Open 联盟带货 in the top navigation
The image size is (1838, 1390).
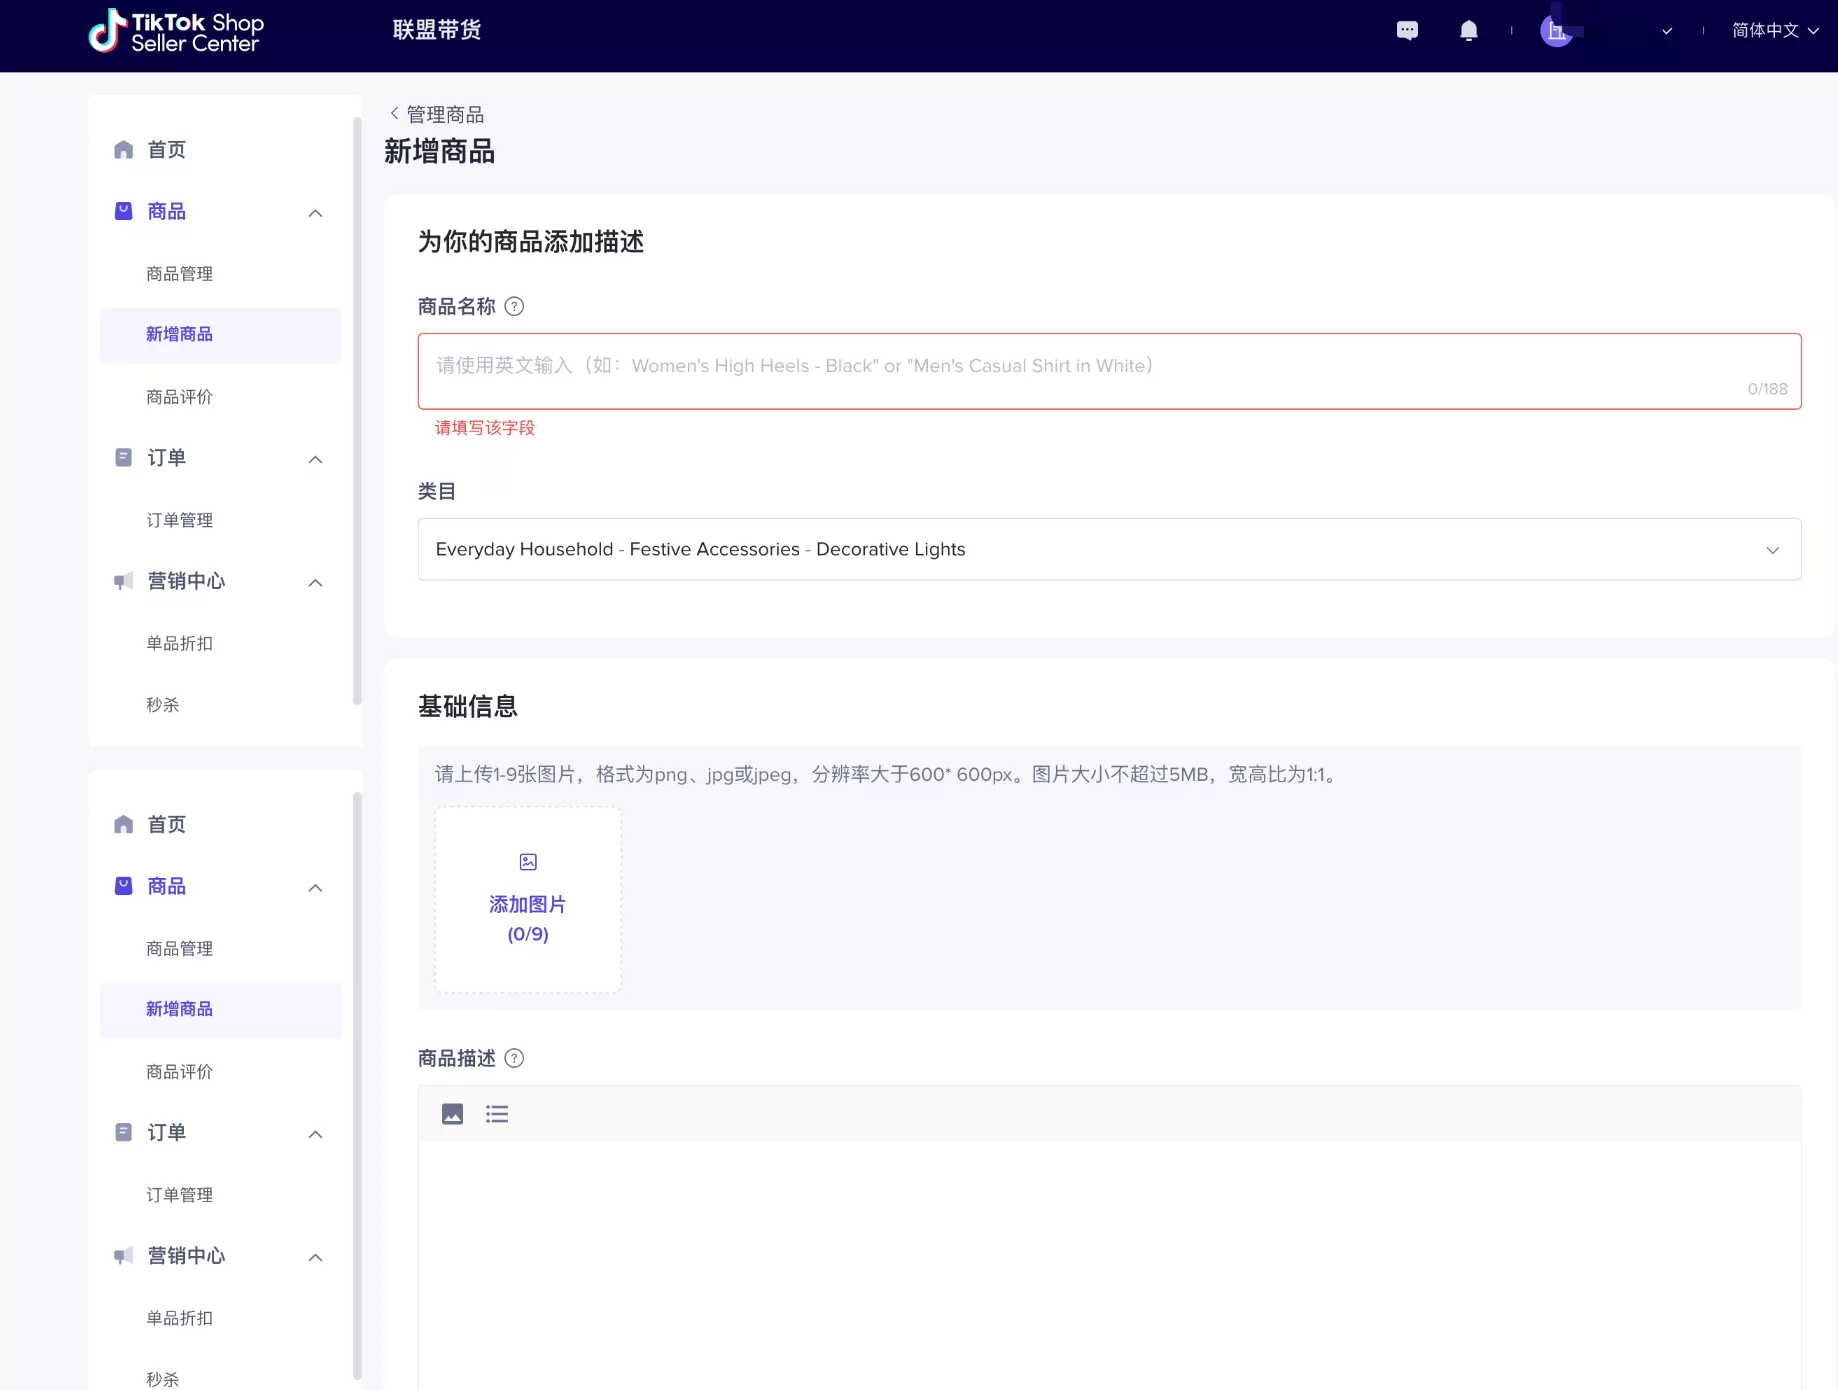(437, 30)
